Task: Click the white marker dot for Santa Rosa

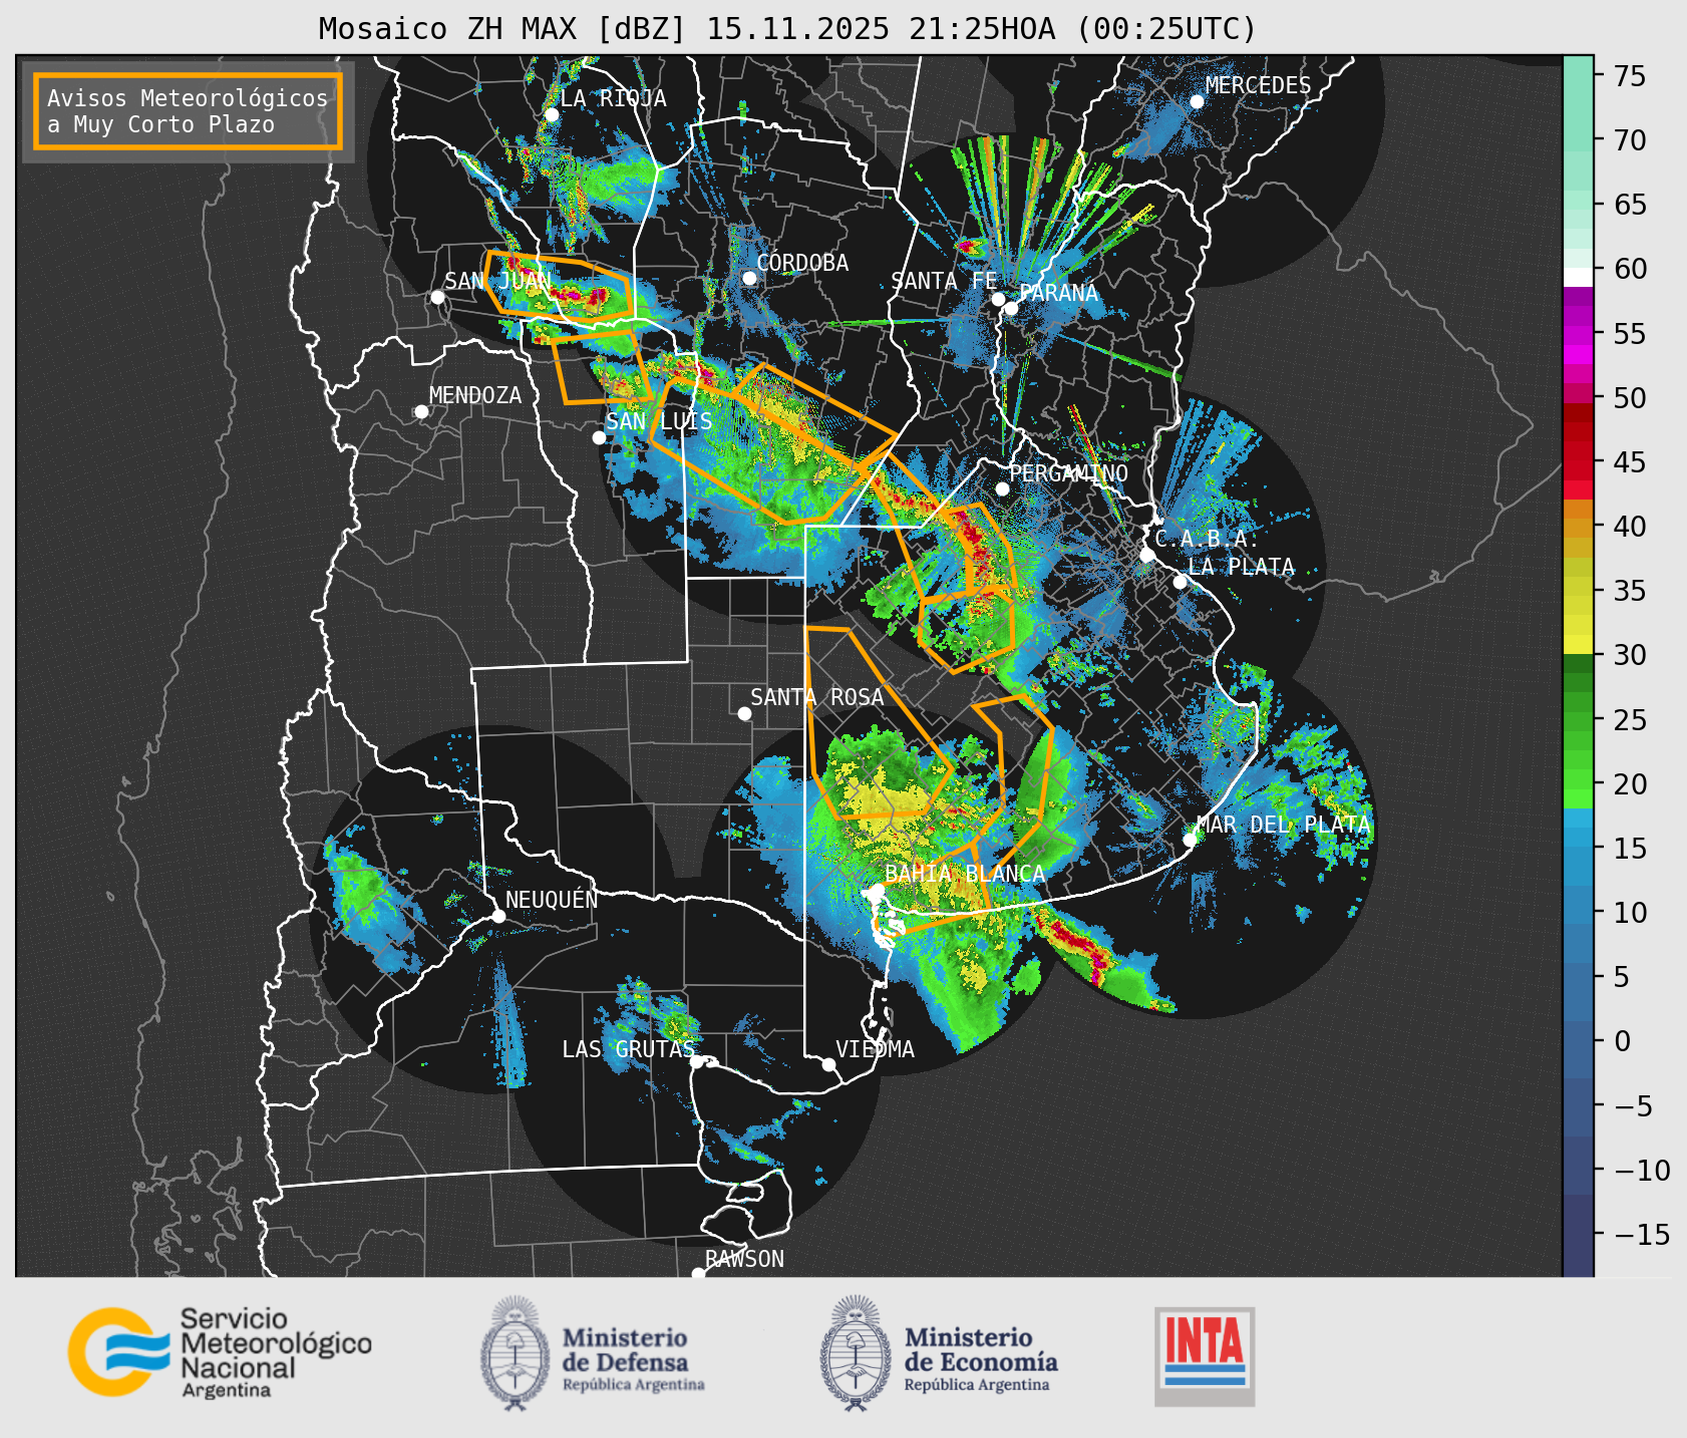Action: (x=744, y=713)
